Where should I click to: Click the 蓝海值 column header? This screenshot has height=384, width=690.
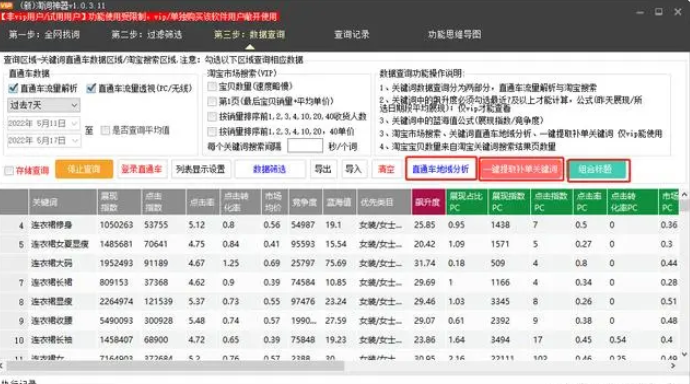(340, 202)
